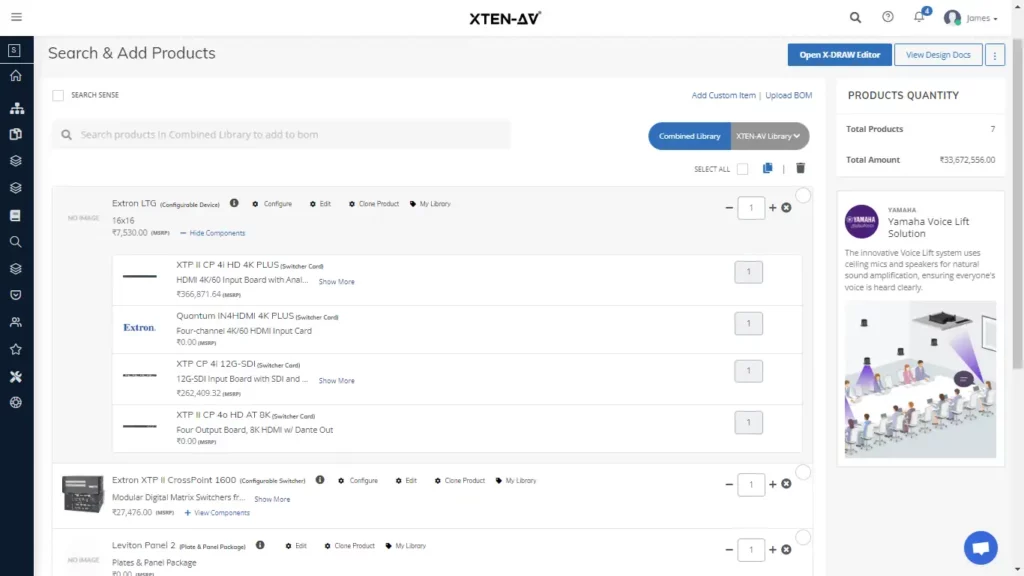
Task: Enable the Search Sense checkbox
Action: [58, 95]
